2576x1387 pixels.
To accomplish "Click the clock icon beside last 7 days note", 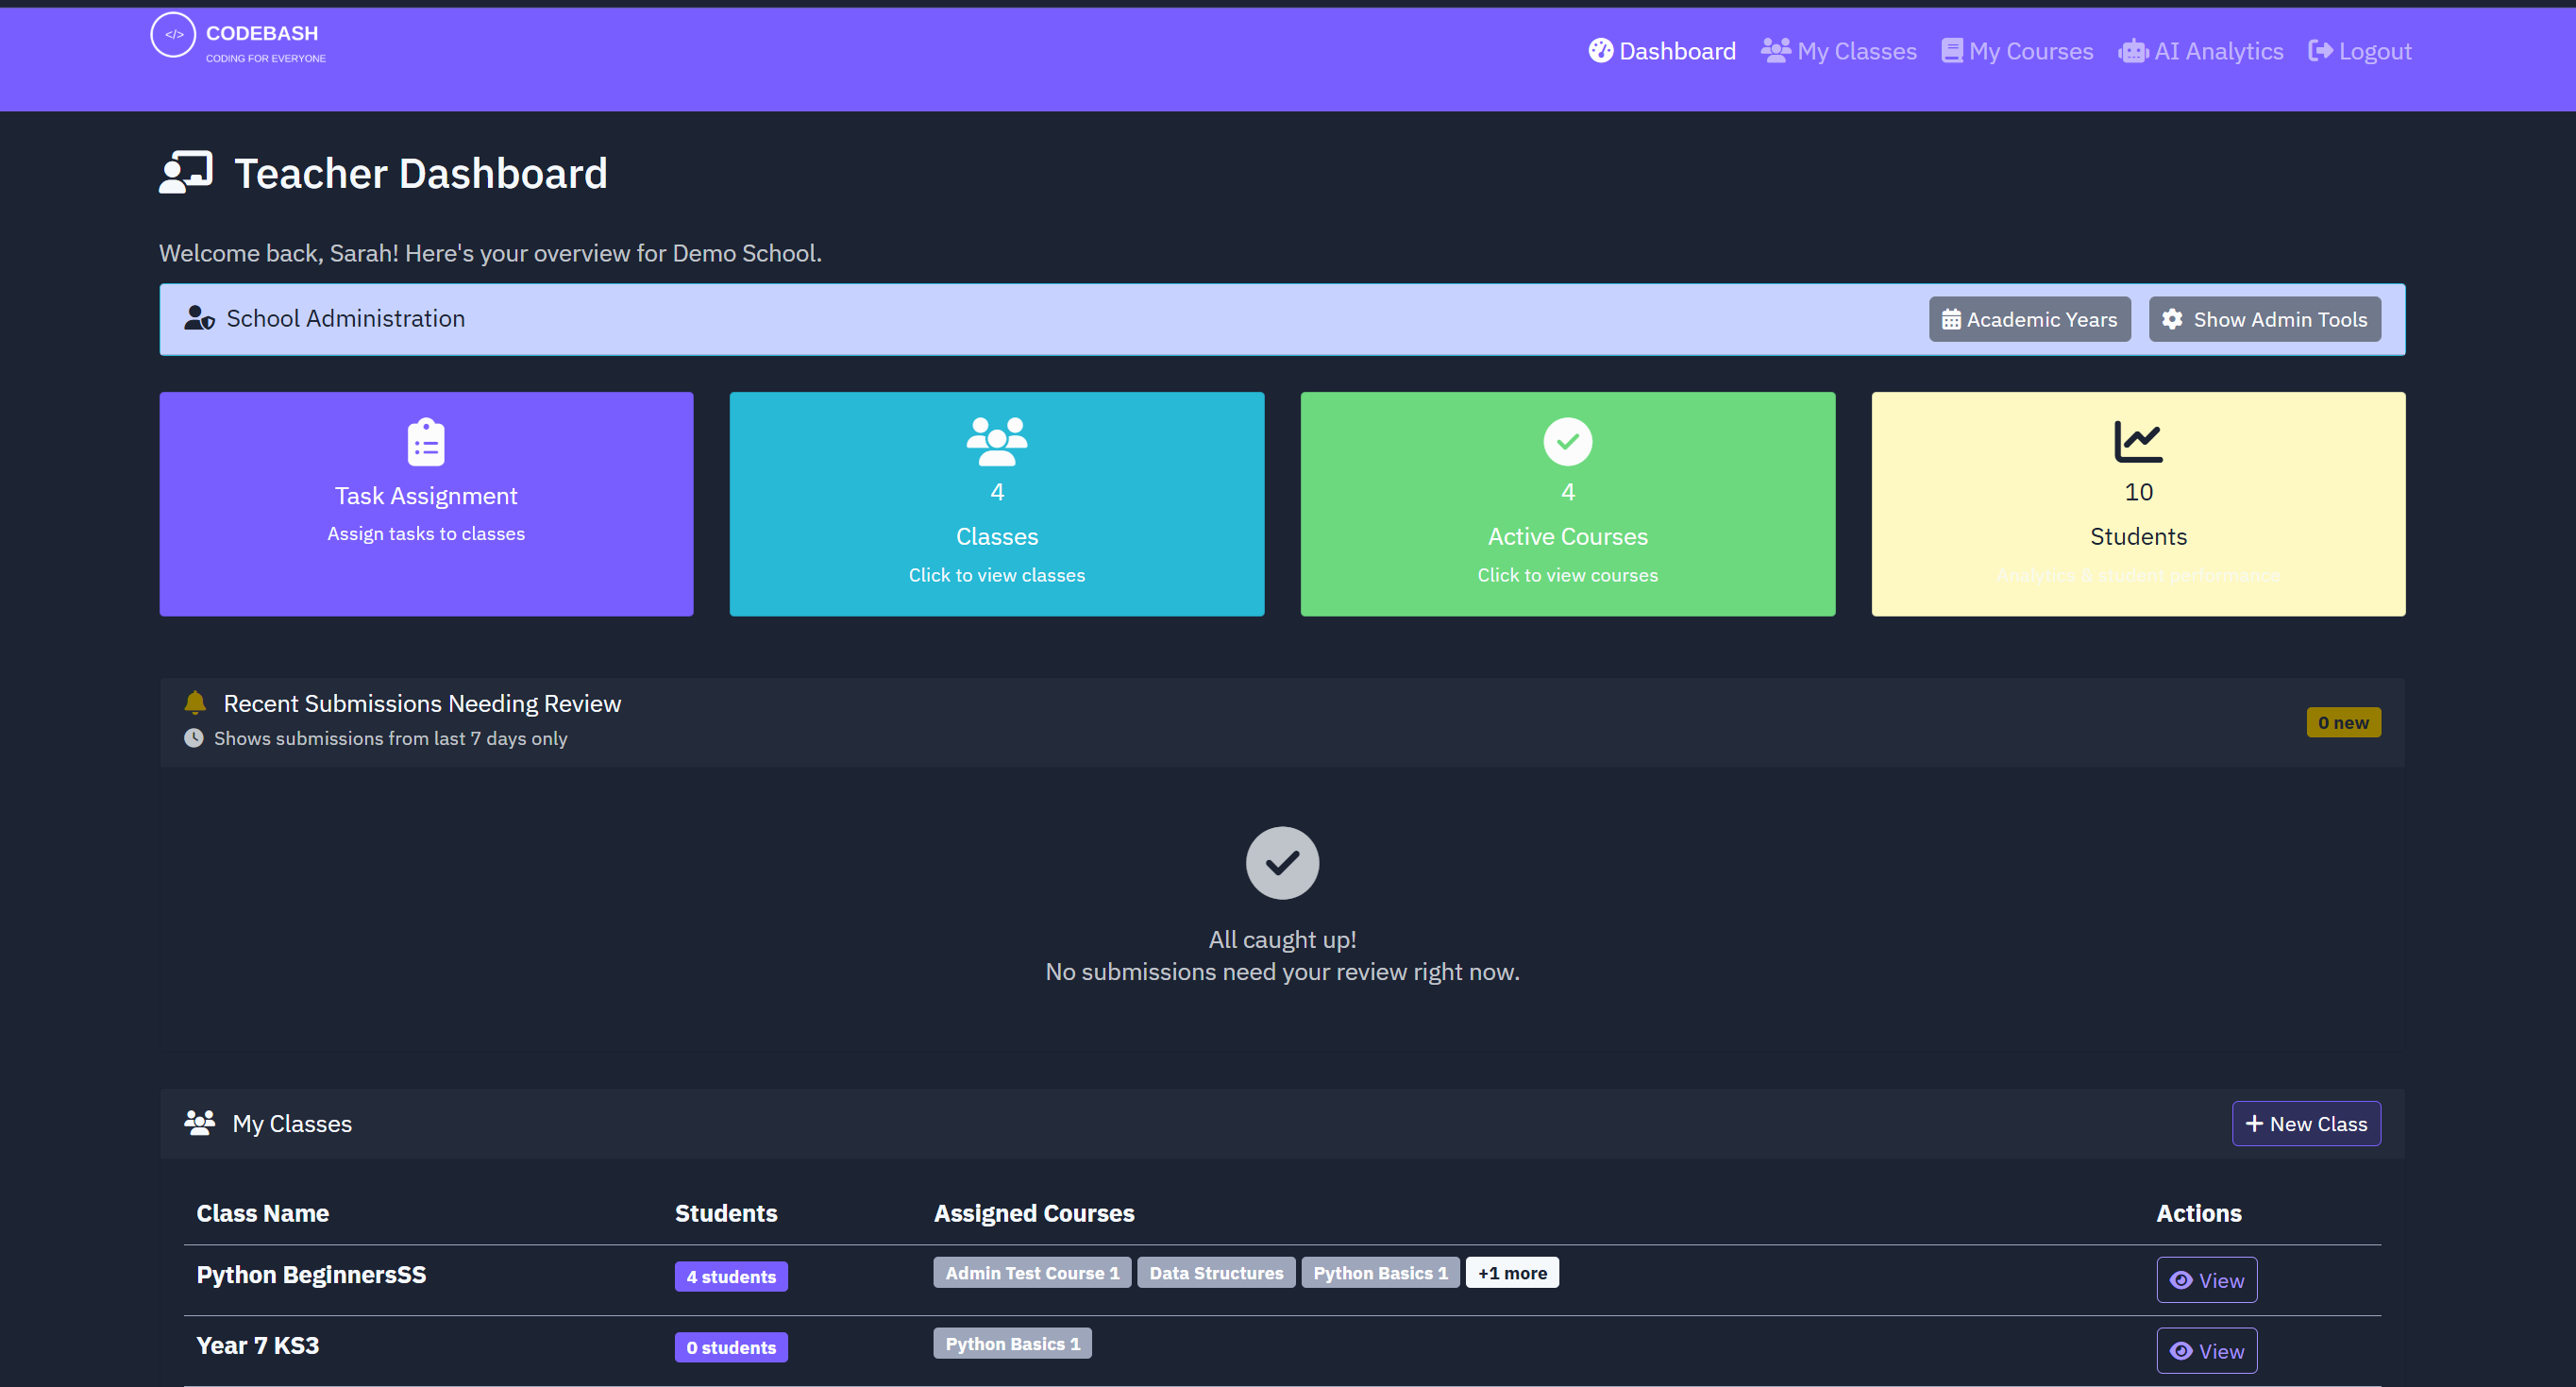I will pyautogui.click(x=194, y=738).
